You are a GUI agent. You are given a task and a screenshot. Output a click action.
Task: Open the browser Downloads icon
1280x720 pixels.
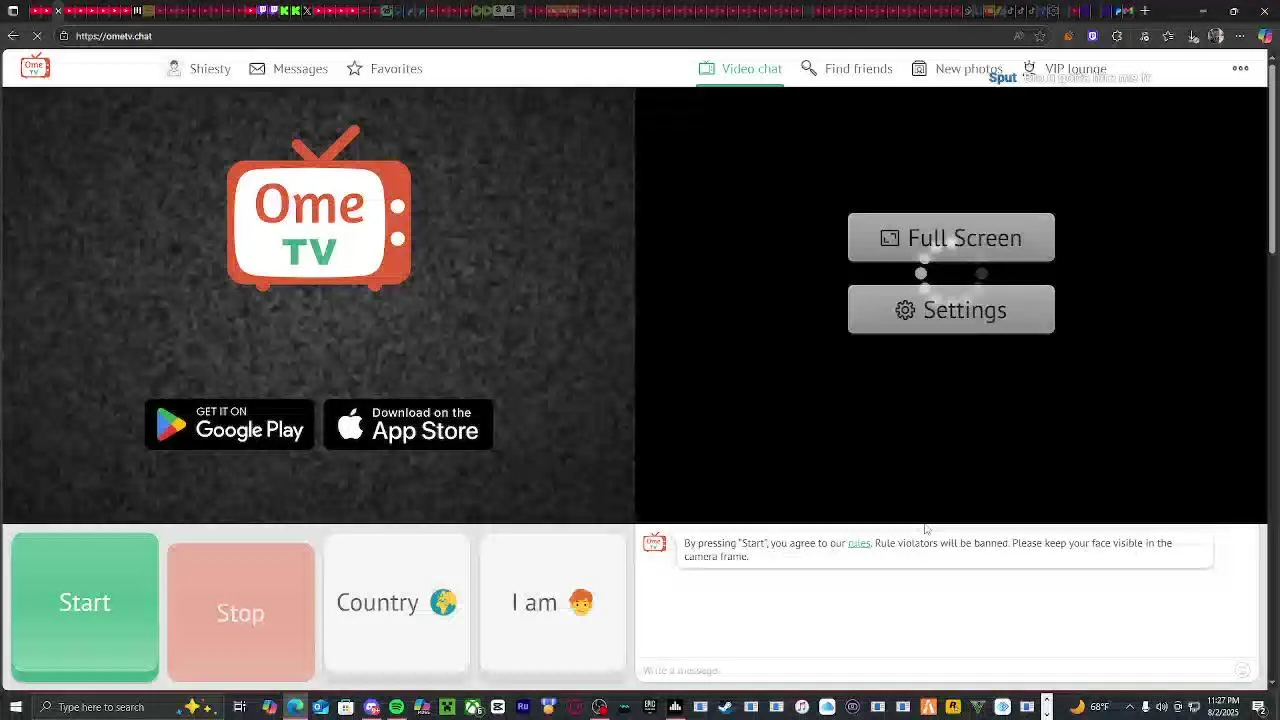[x=1193, y=36]
